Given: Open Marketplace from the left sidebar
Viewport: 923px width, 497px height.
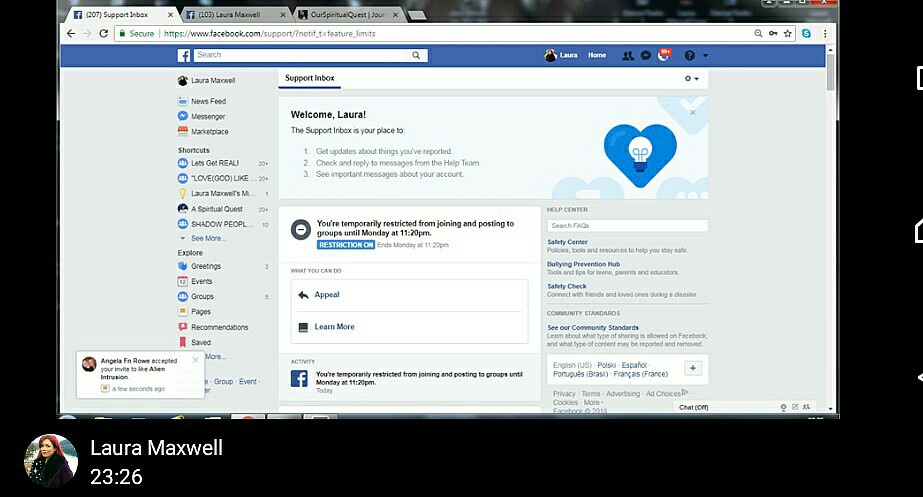Looking at the screenshot, I should (x=209, y=131).
